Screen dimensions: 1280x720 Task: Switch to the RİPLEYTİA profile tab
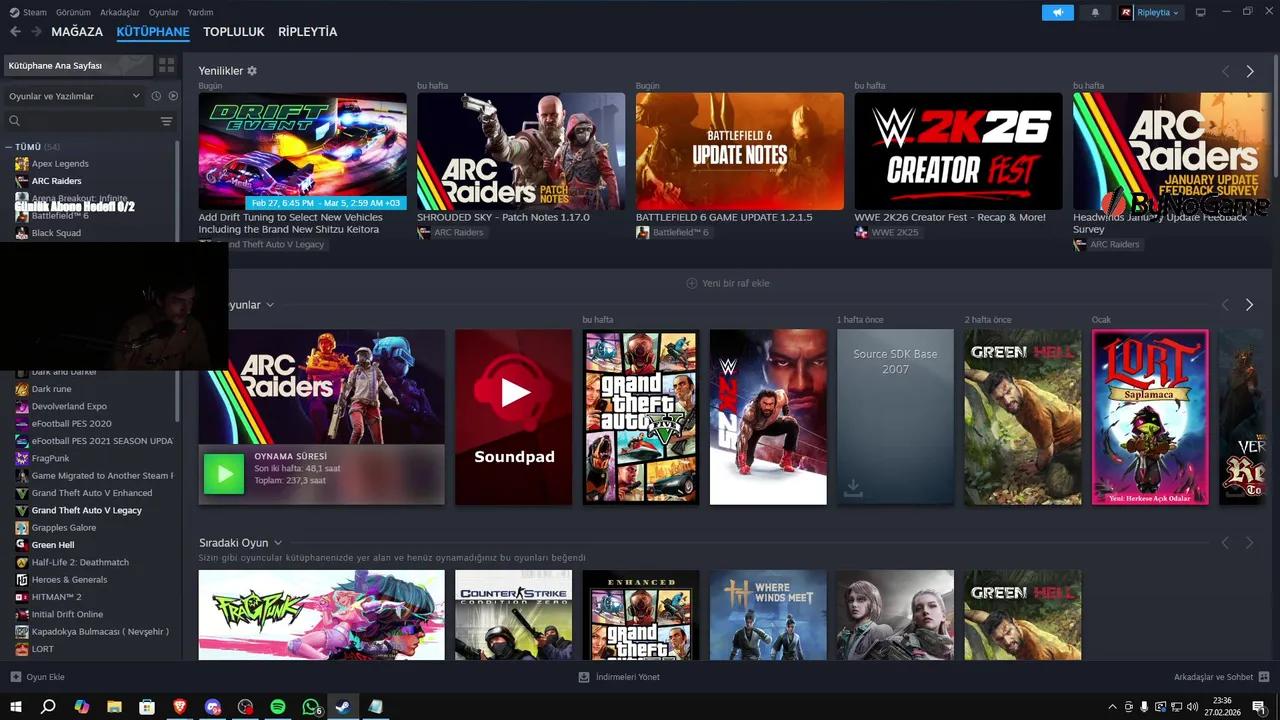(x=308, y=32)
